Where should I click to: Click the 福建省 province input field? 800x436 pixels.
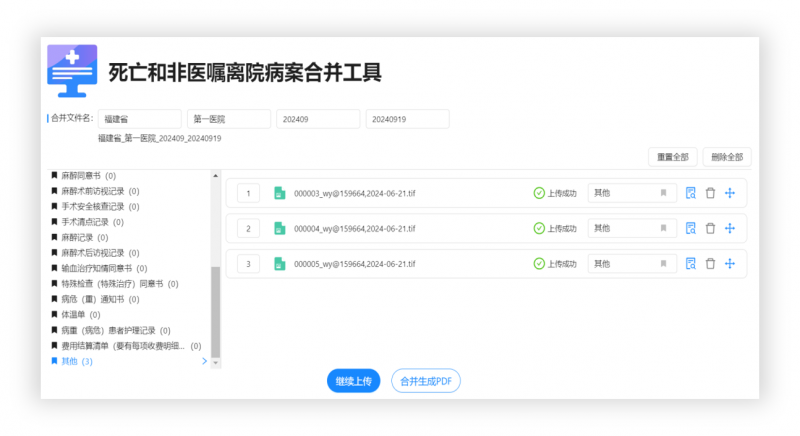(140, 119)
